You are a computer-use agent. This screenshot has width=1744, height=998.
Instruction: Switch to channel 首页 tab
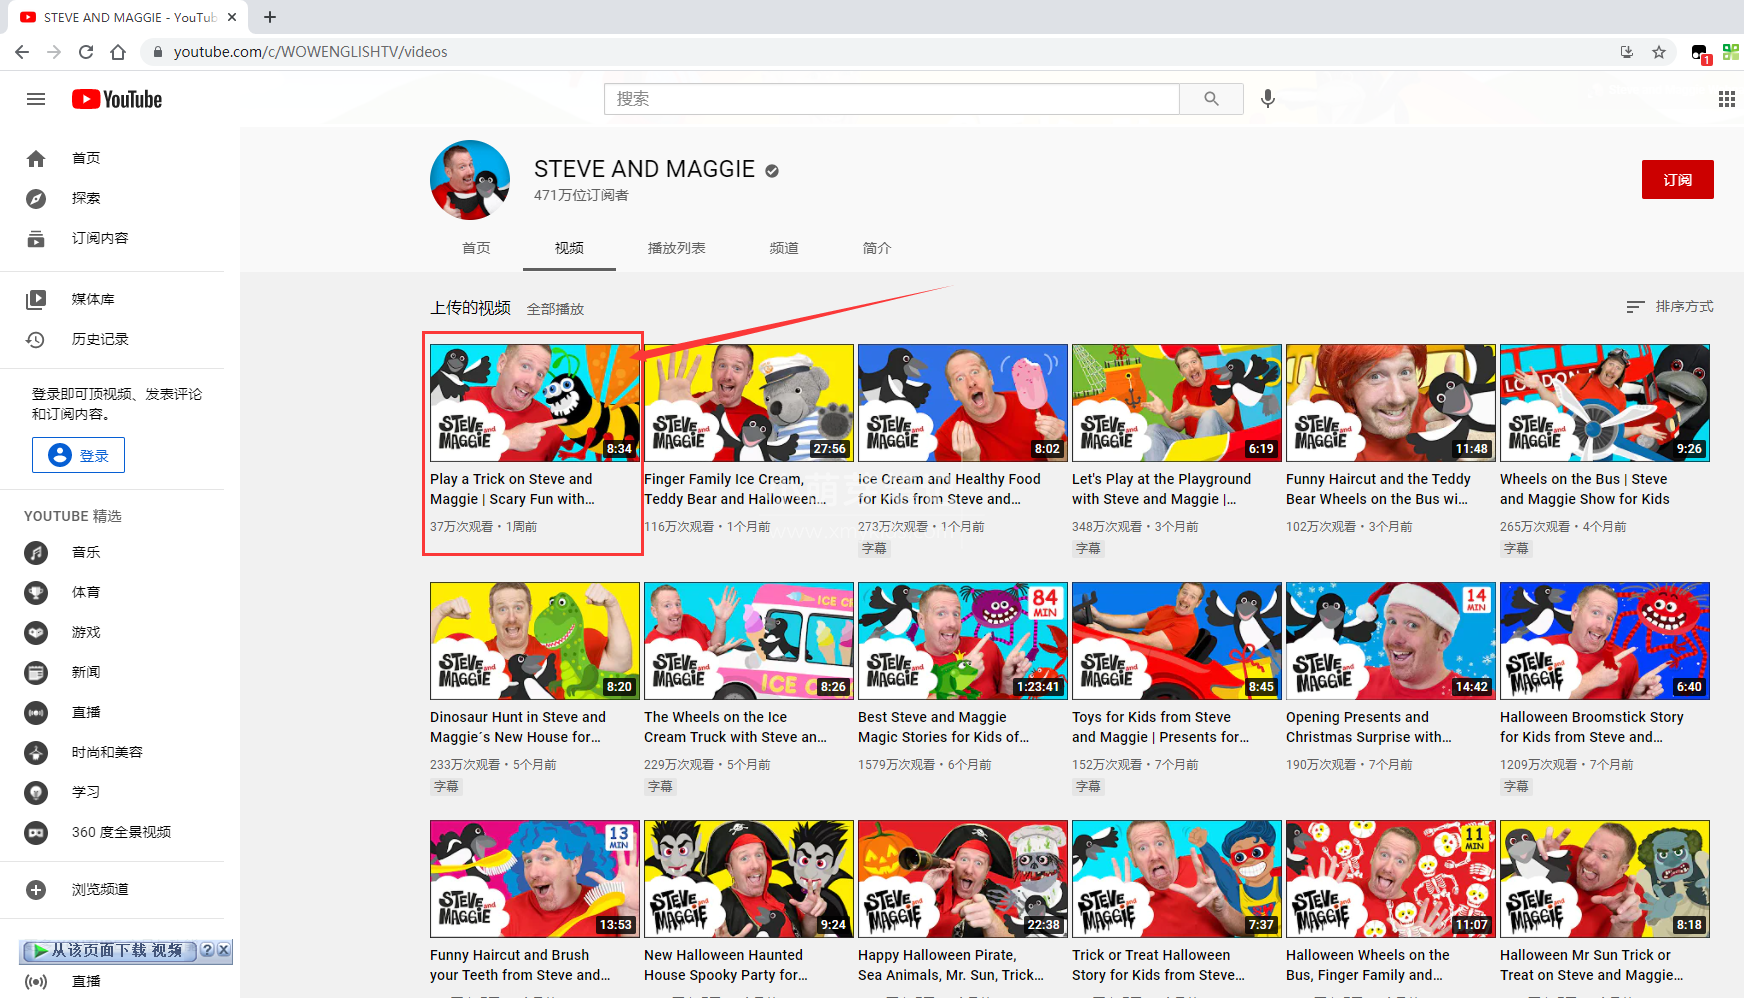click(476, 248)
